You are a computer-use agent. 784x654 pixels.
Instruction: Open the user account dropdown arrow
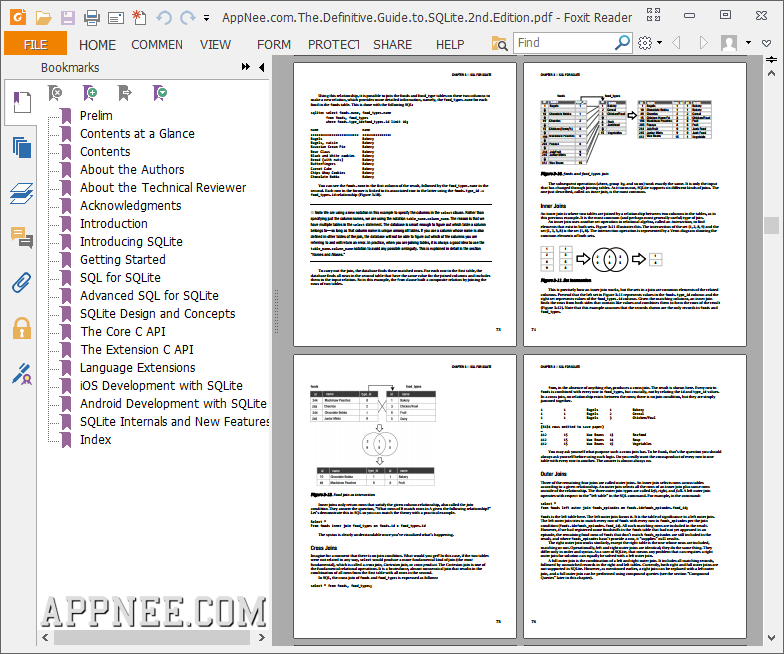coord(748,43)
